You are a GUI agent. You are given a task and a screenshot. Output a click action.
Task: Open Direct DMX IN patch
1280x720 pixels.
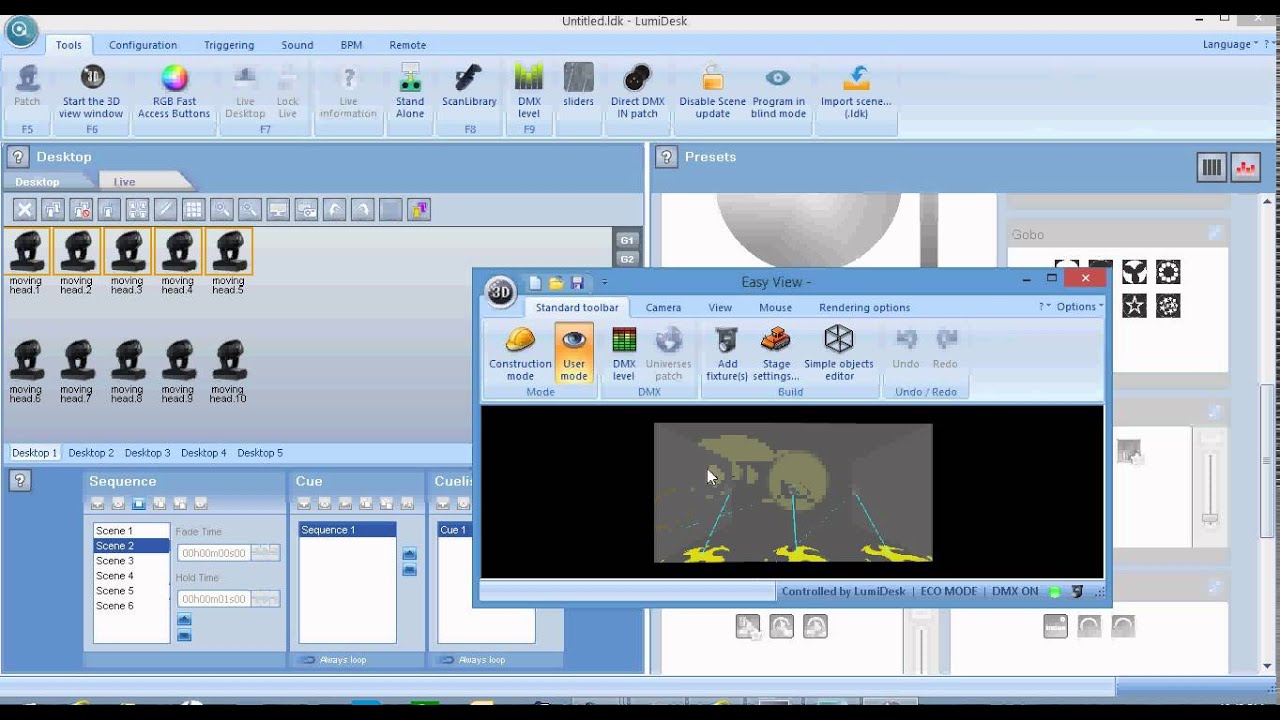637,91
